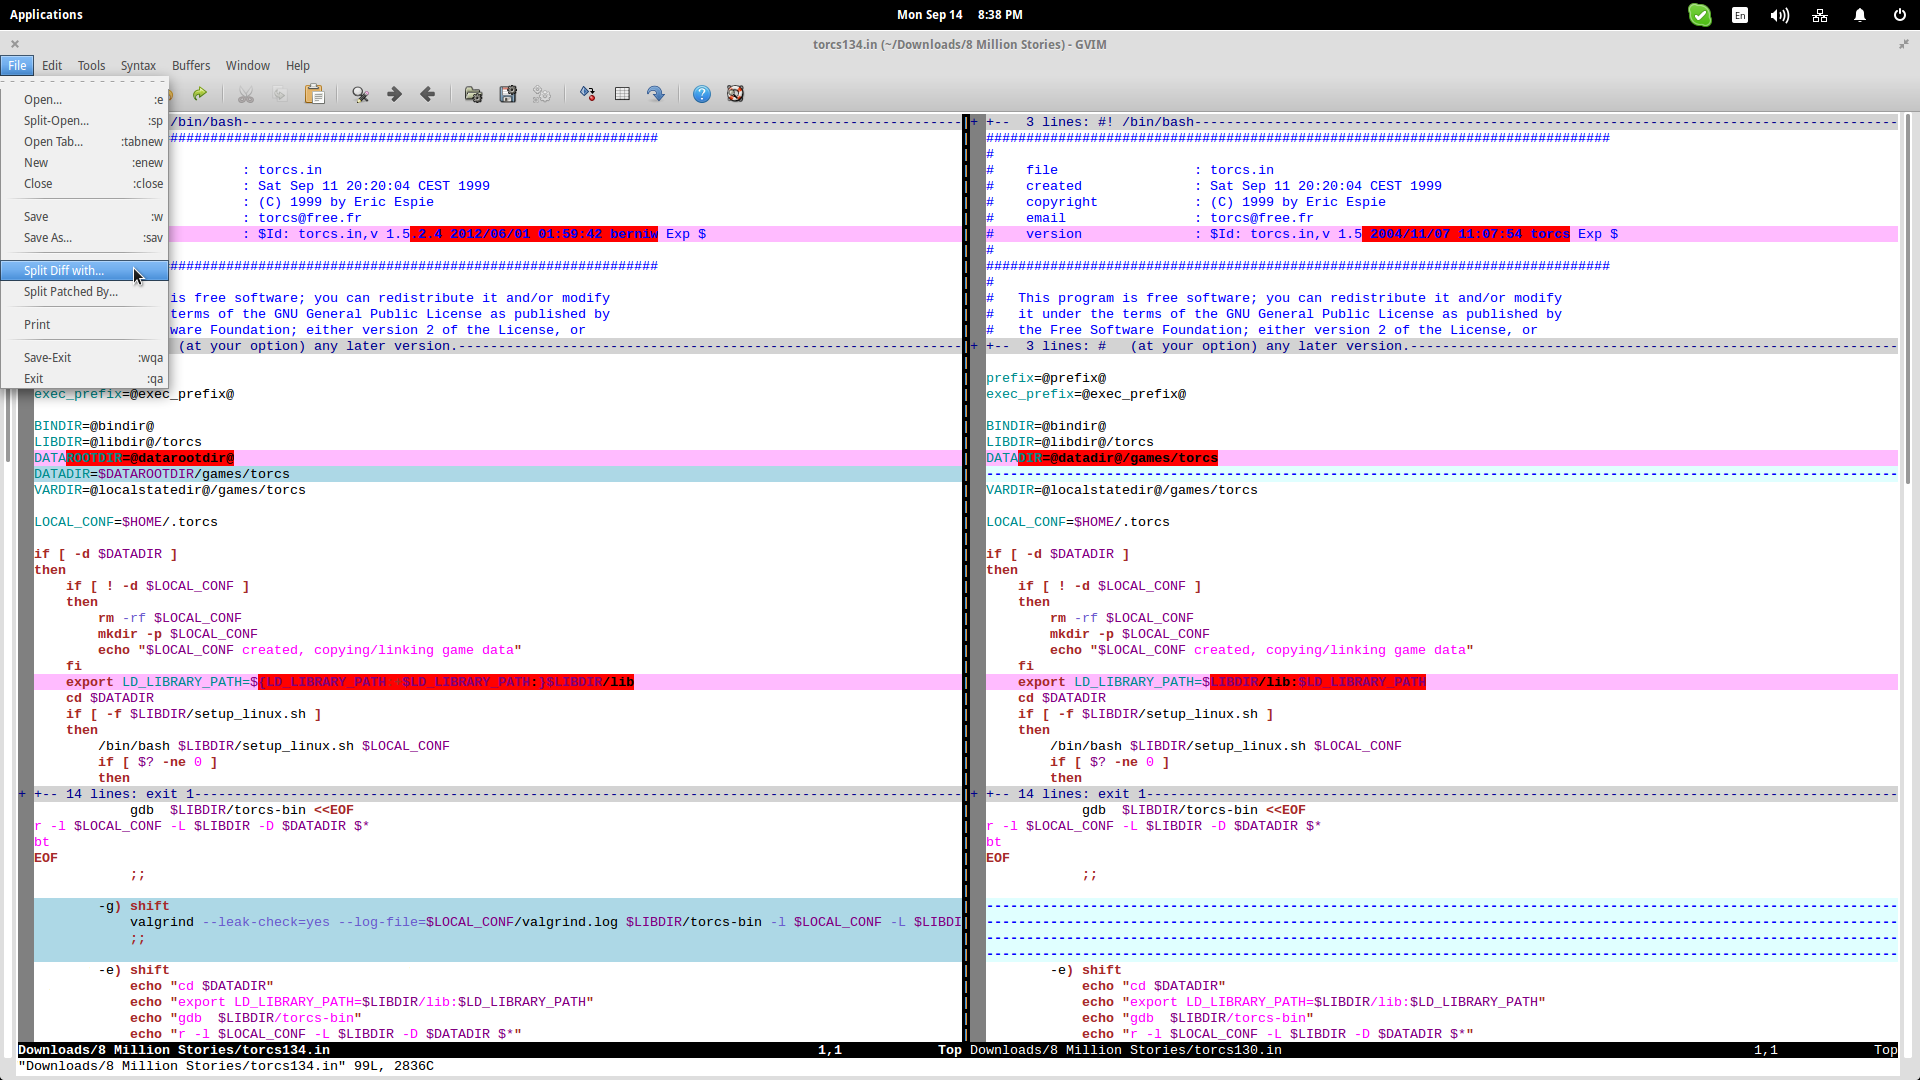
Task: Open the Syntax menu
Action: coord(138,65)
